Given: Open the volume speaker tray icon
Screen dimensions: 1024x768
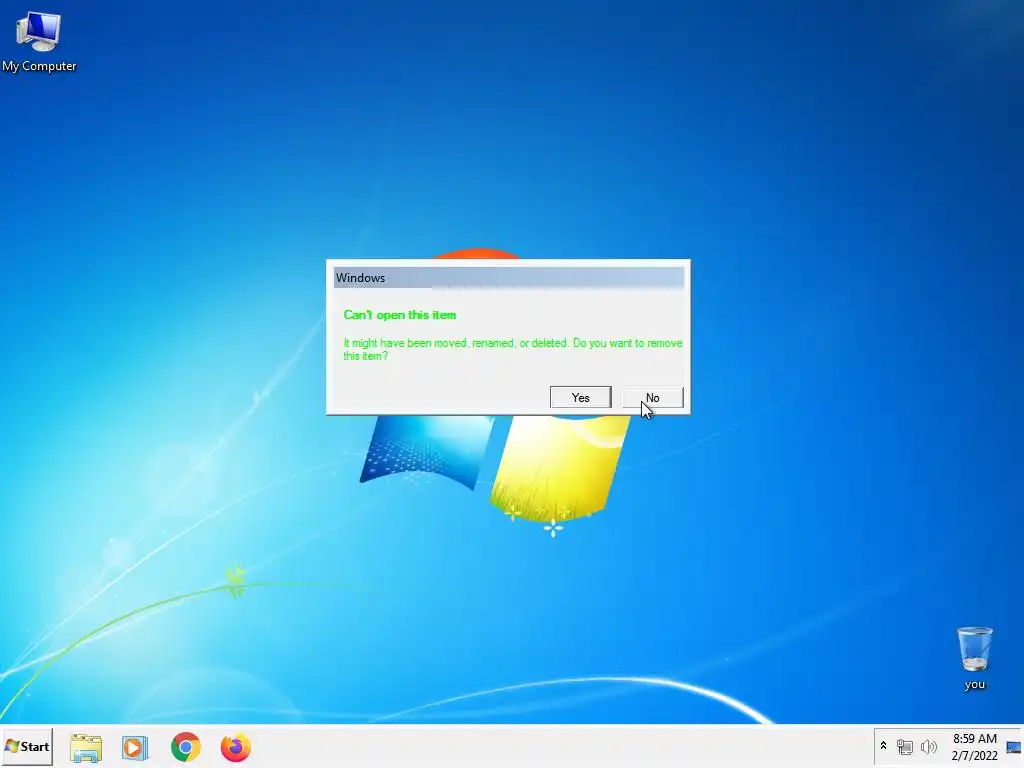Looking at the screenshot, I should click(928, 746).
